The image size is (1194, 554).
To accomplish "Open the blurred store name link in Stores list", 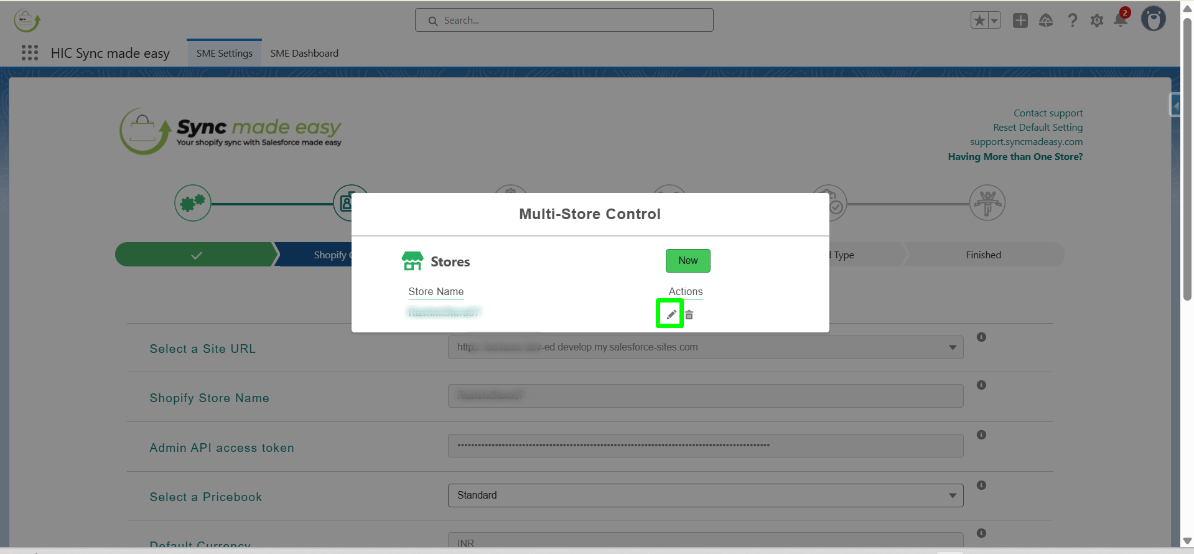I will (443, 312).
